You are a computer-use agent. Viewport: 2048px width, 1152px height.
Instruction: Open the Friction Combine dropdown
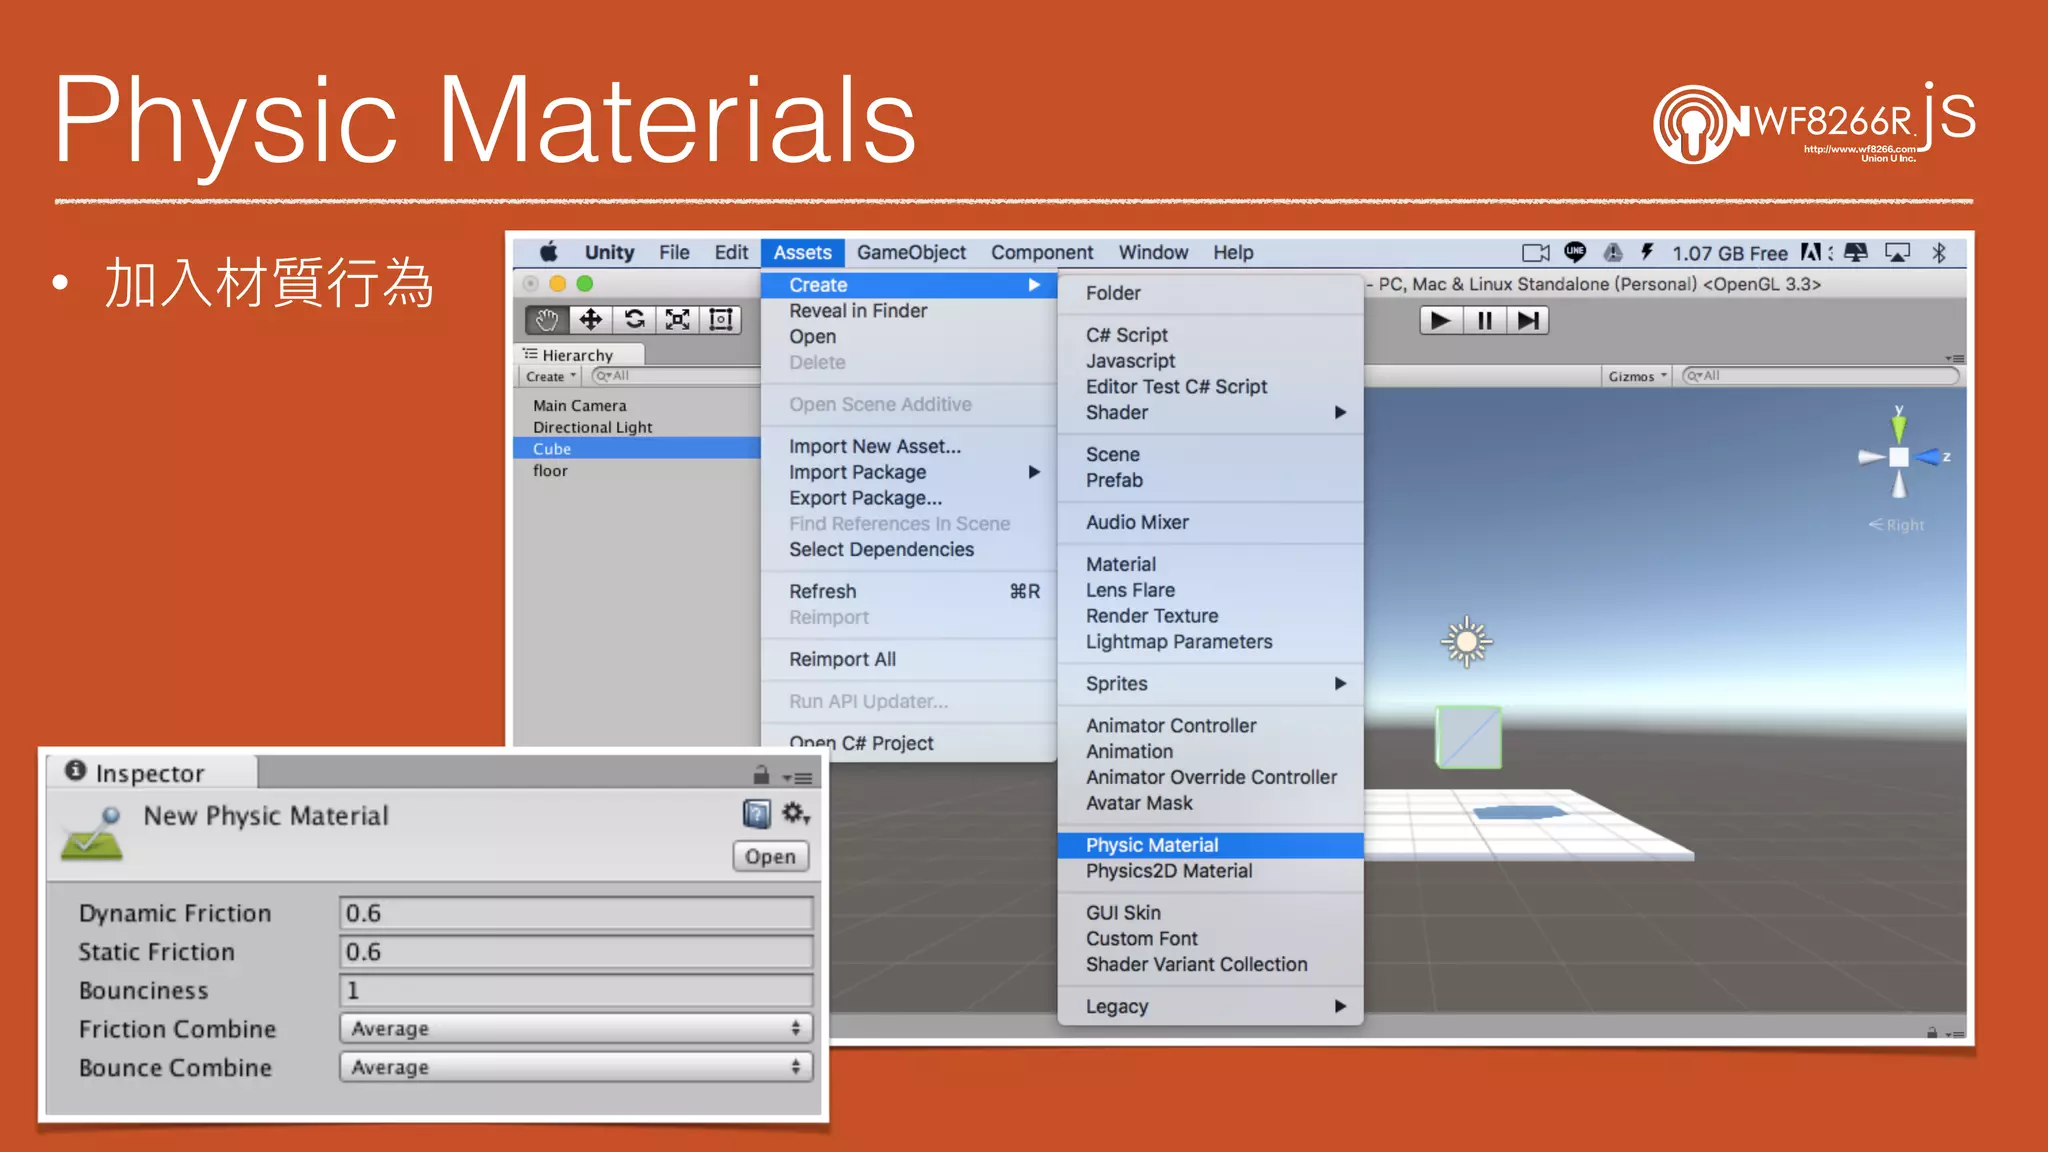(x=576, y=1028)
